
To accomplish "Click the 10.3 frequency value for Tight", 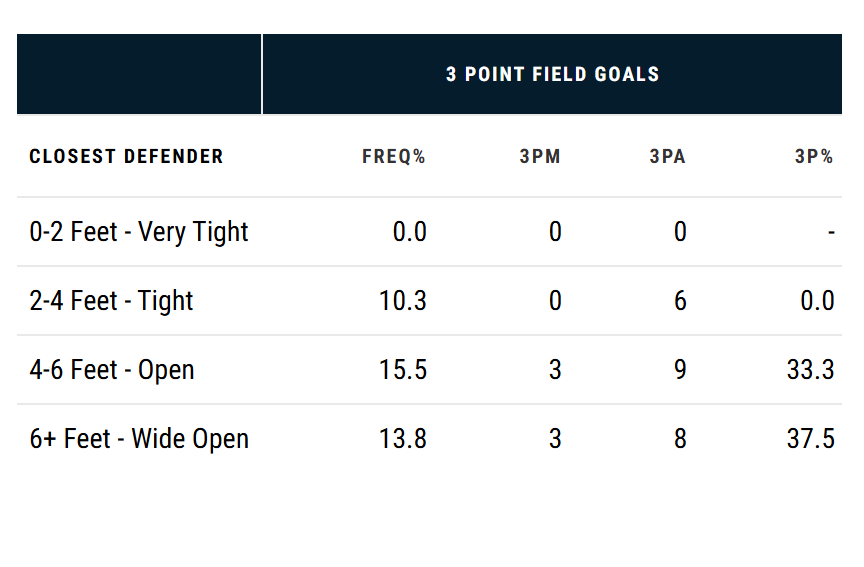I will tap(403, 301).
